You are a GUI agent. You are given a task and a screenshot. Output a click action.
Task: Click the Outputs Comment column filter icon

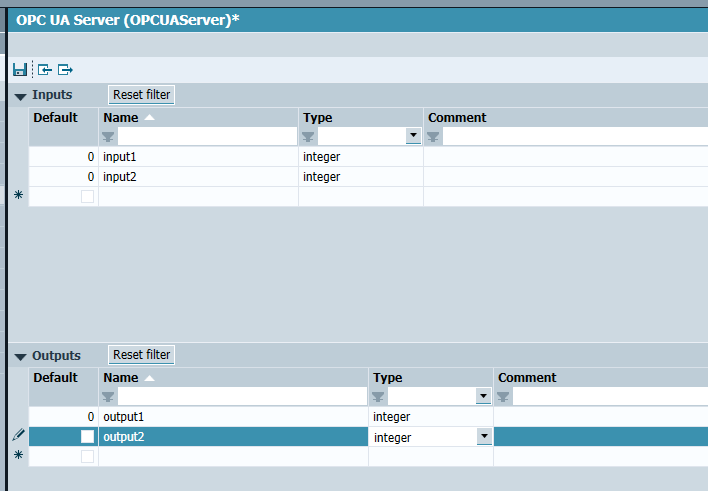(503, 397)
